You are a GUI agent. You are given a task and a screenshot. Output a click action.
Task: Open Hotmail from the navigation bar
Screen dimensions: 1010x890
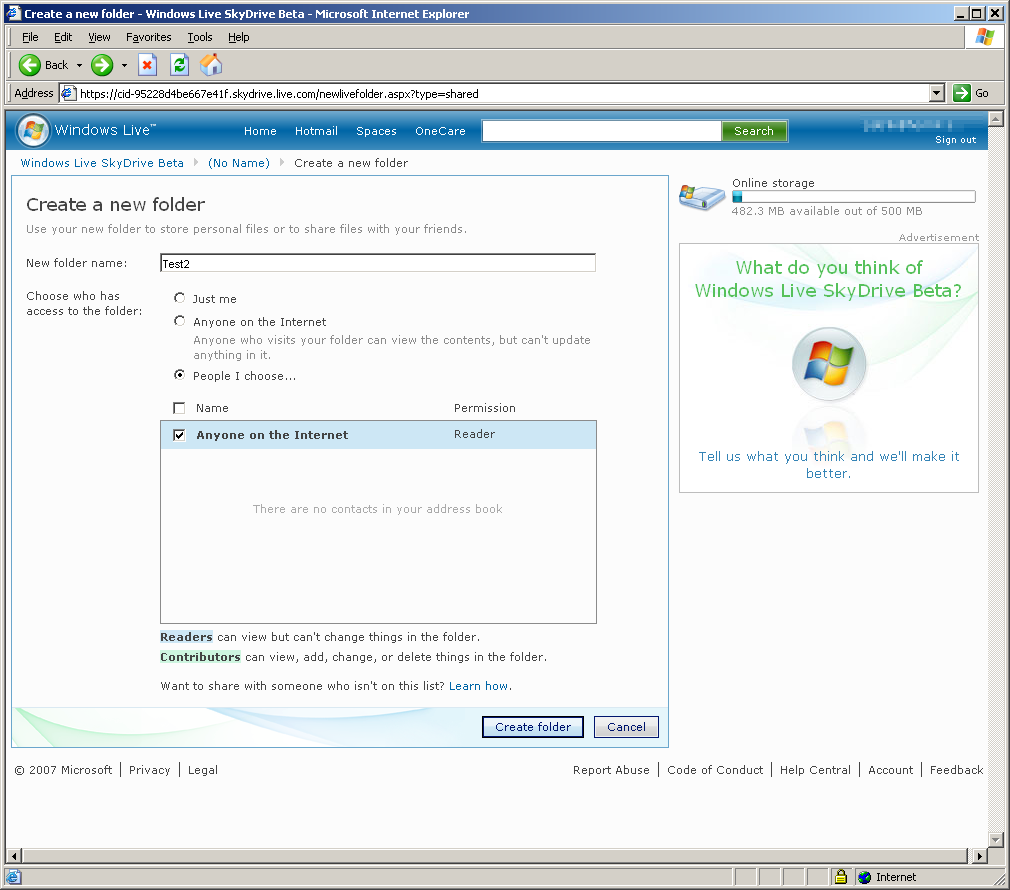(316, 131)
